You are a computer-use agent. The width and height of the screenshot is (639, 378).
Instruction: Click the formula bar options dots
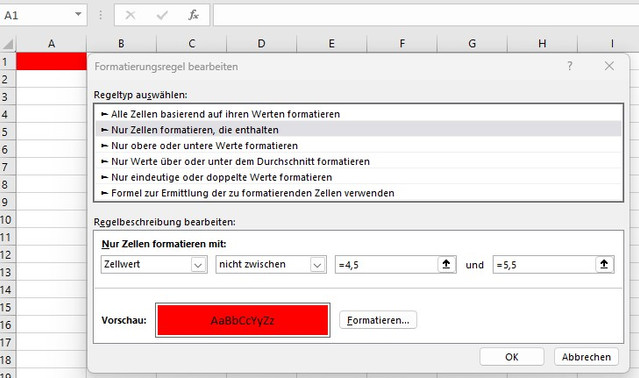click(101, 15)
